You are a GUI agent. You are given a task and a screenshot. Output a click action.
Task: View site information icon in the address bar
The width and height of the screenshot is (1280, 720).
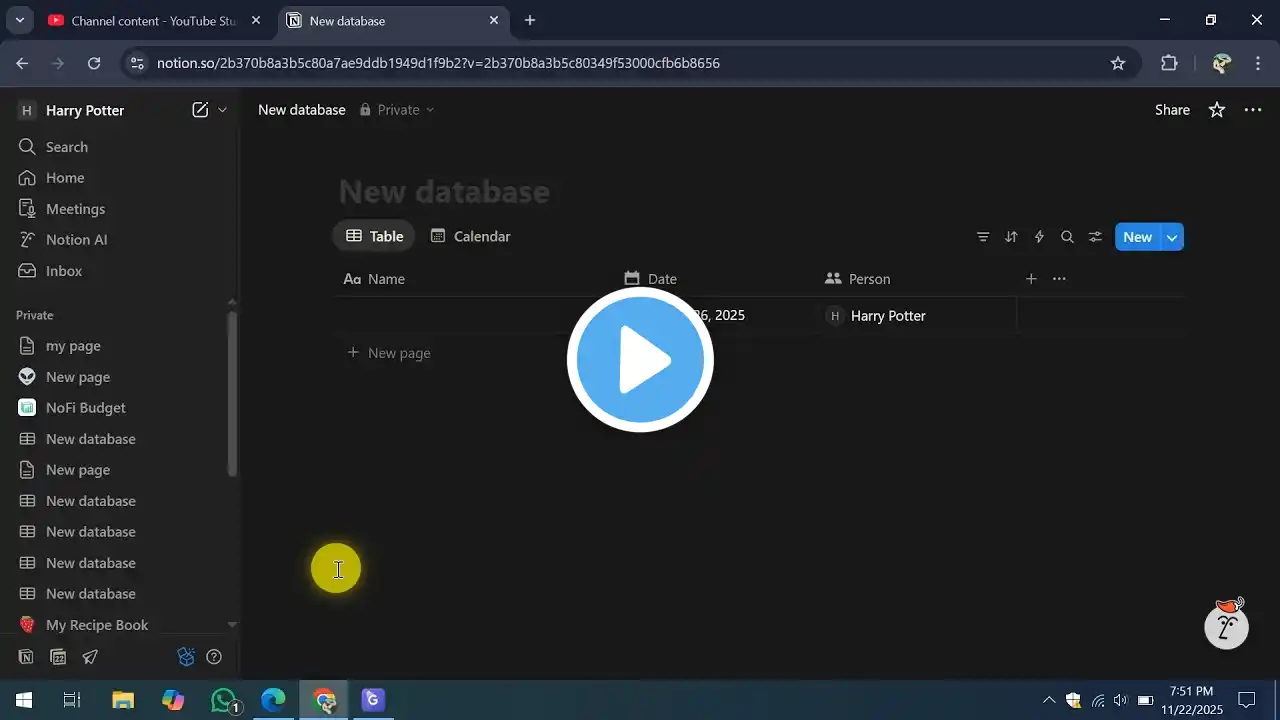[137, 63]
